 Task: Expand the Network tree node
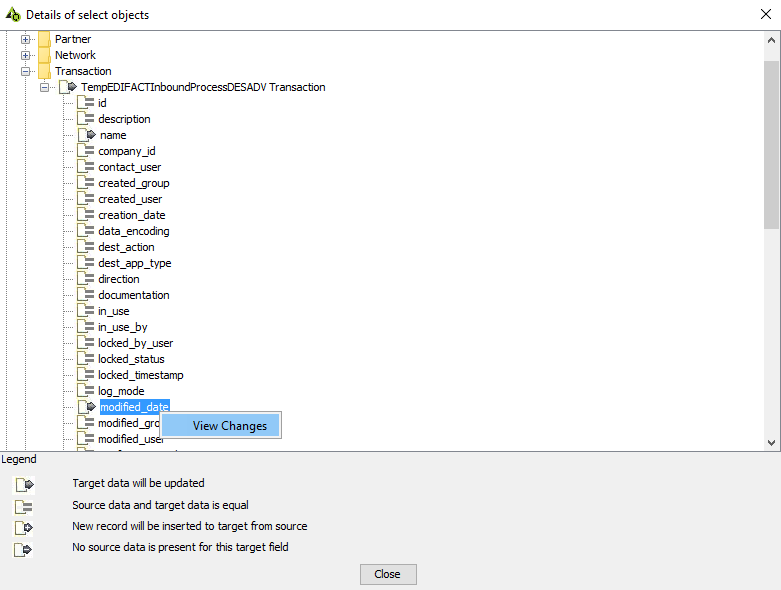(x=25, y=55)
